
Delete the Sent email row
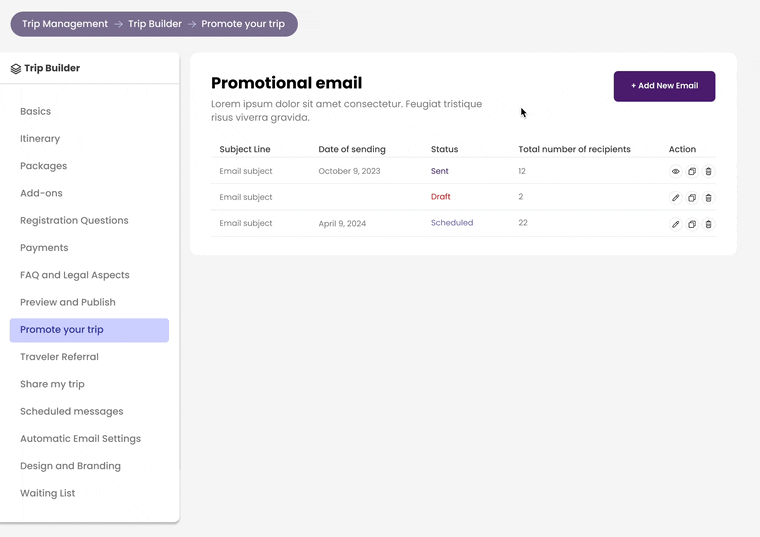[708, 172]
